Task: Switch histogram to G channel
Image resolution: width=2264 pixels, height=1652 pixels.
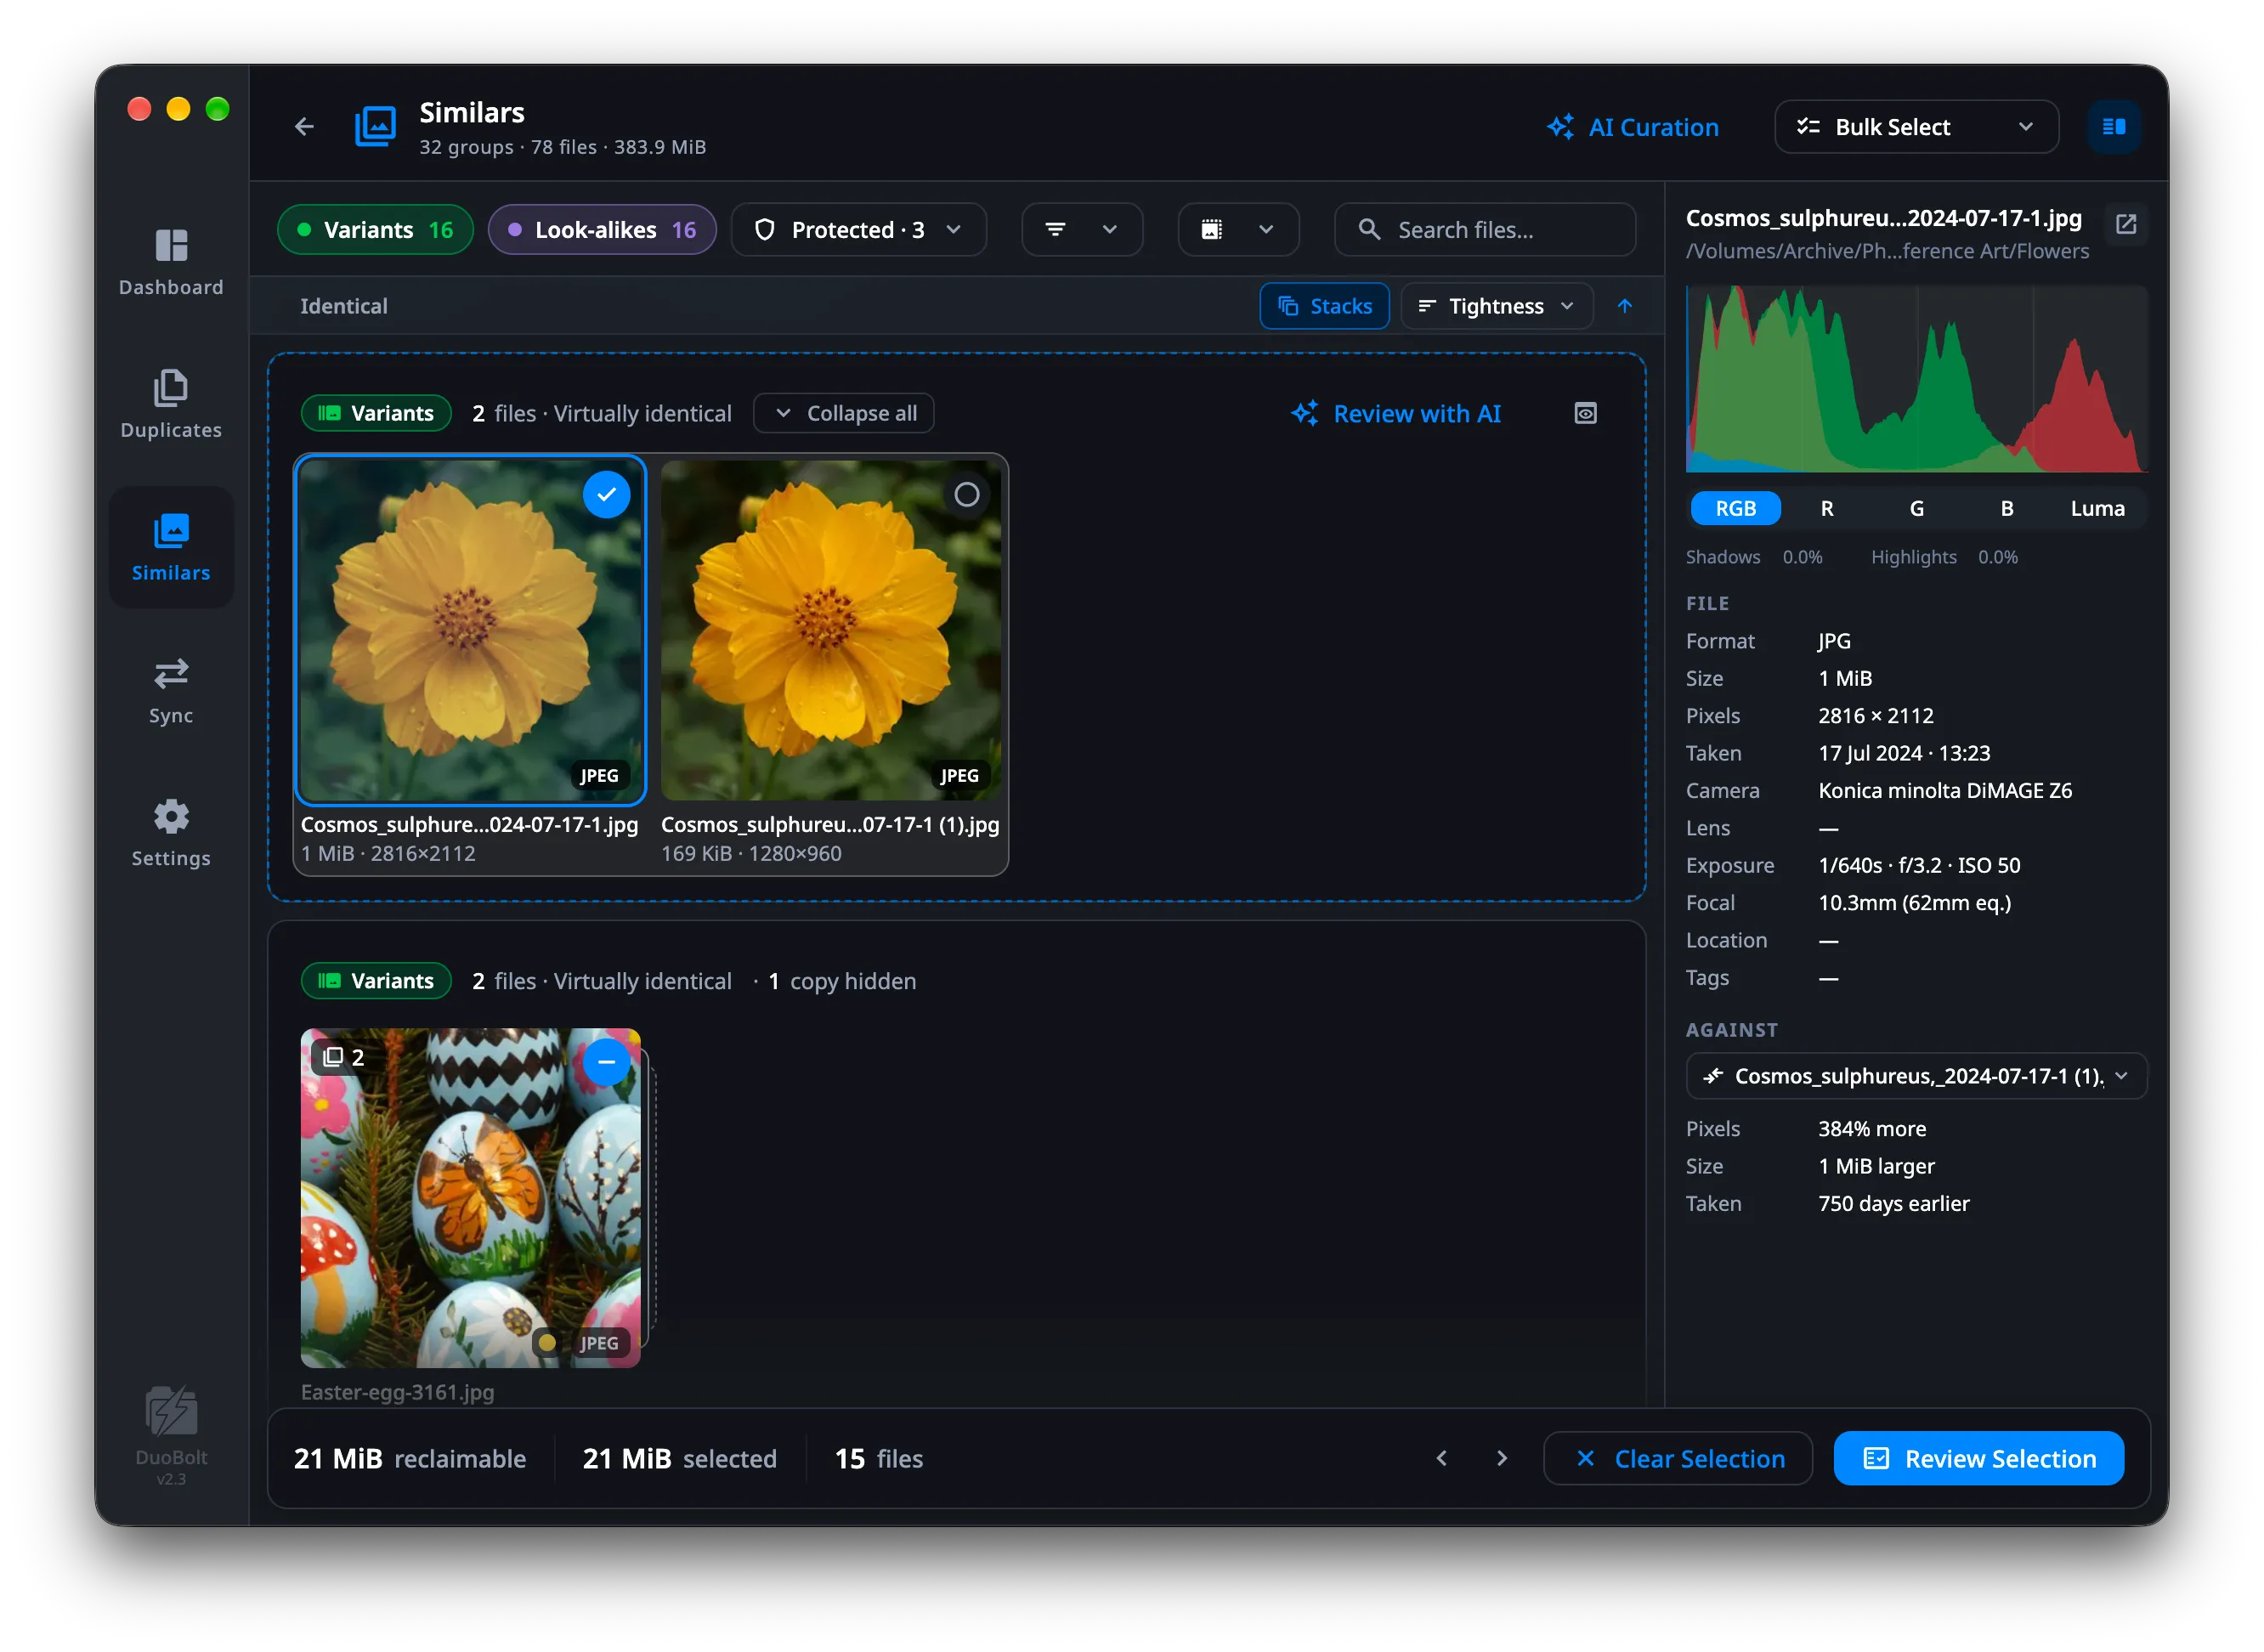Action: (1916, 508)
